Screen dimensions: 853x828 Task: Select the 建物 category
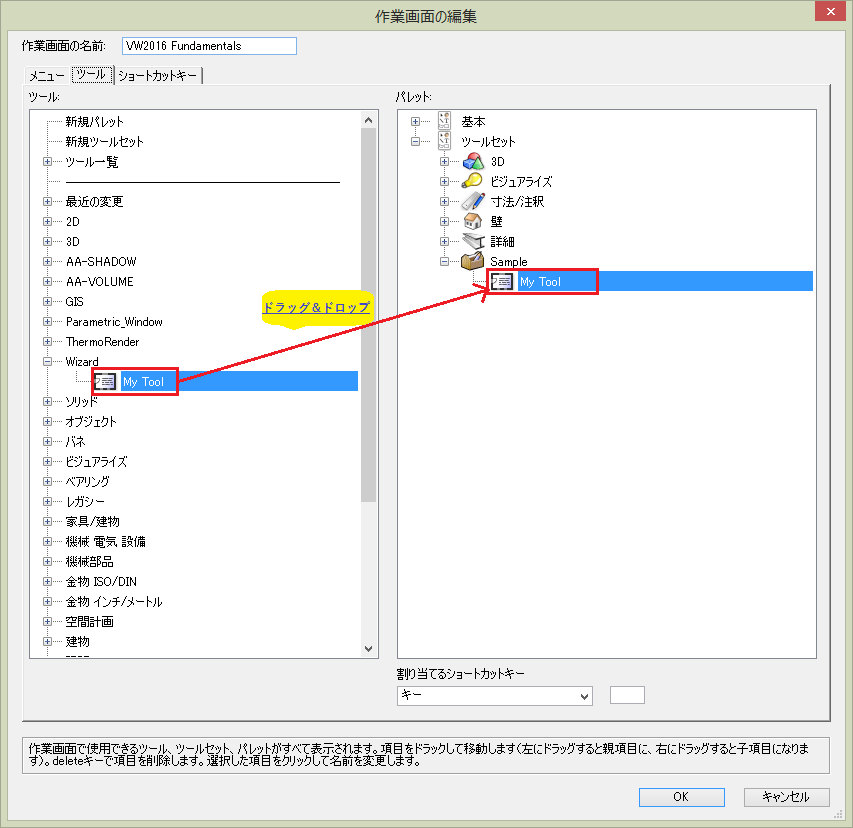[x=78, y=641]
